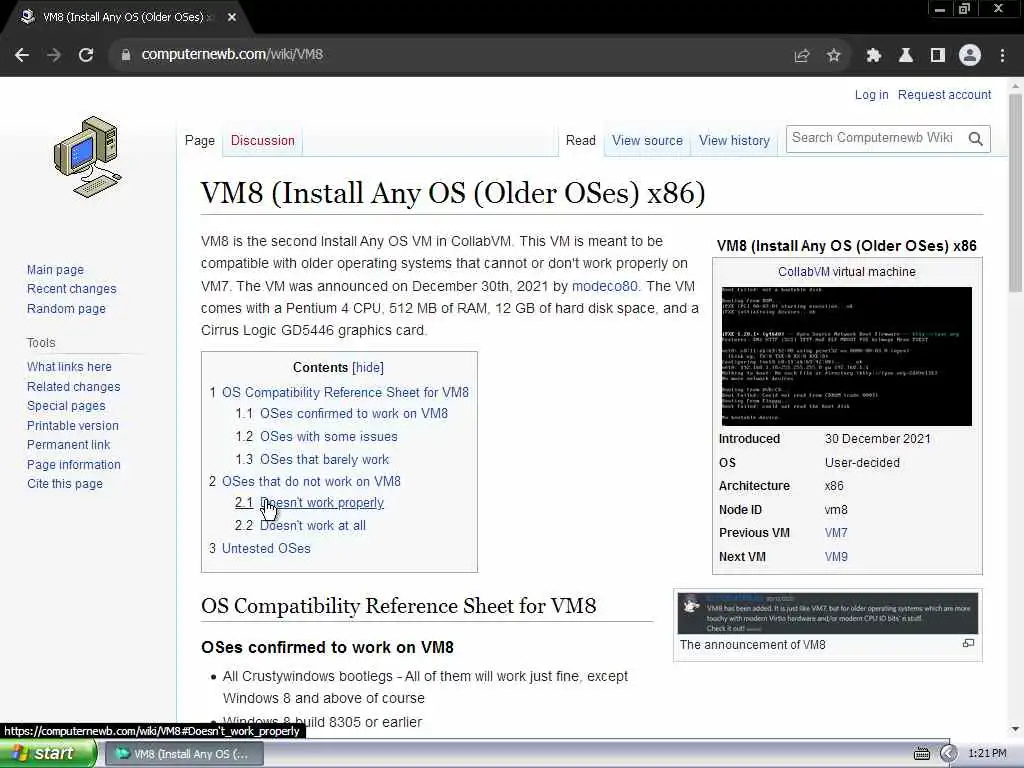Open Page information link
Image resolution: width=1024 pixels, height=768 pixels.
click(74, 464)
